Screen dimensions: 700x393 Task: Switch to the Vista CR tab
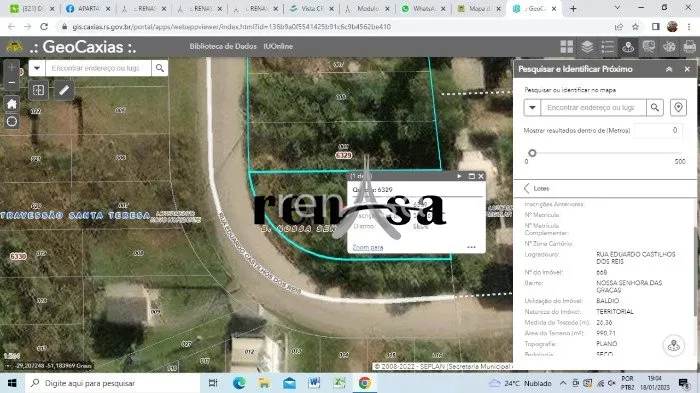[x=311, y=8]
